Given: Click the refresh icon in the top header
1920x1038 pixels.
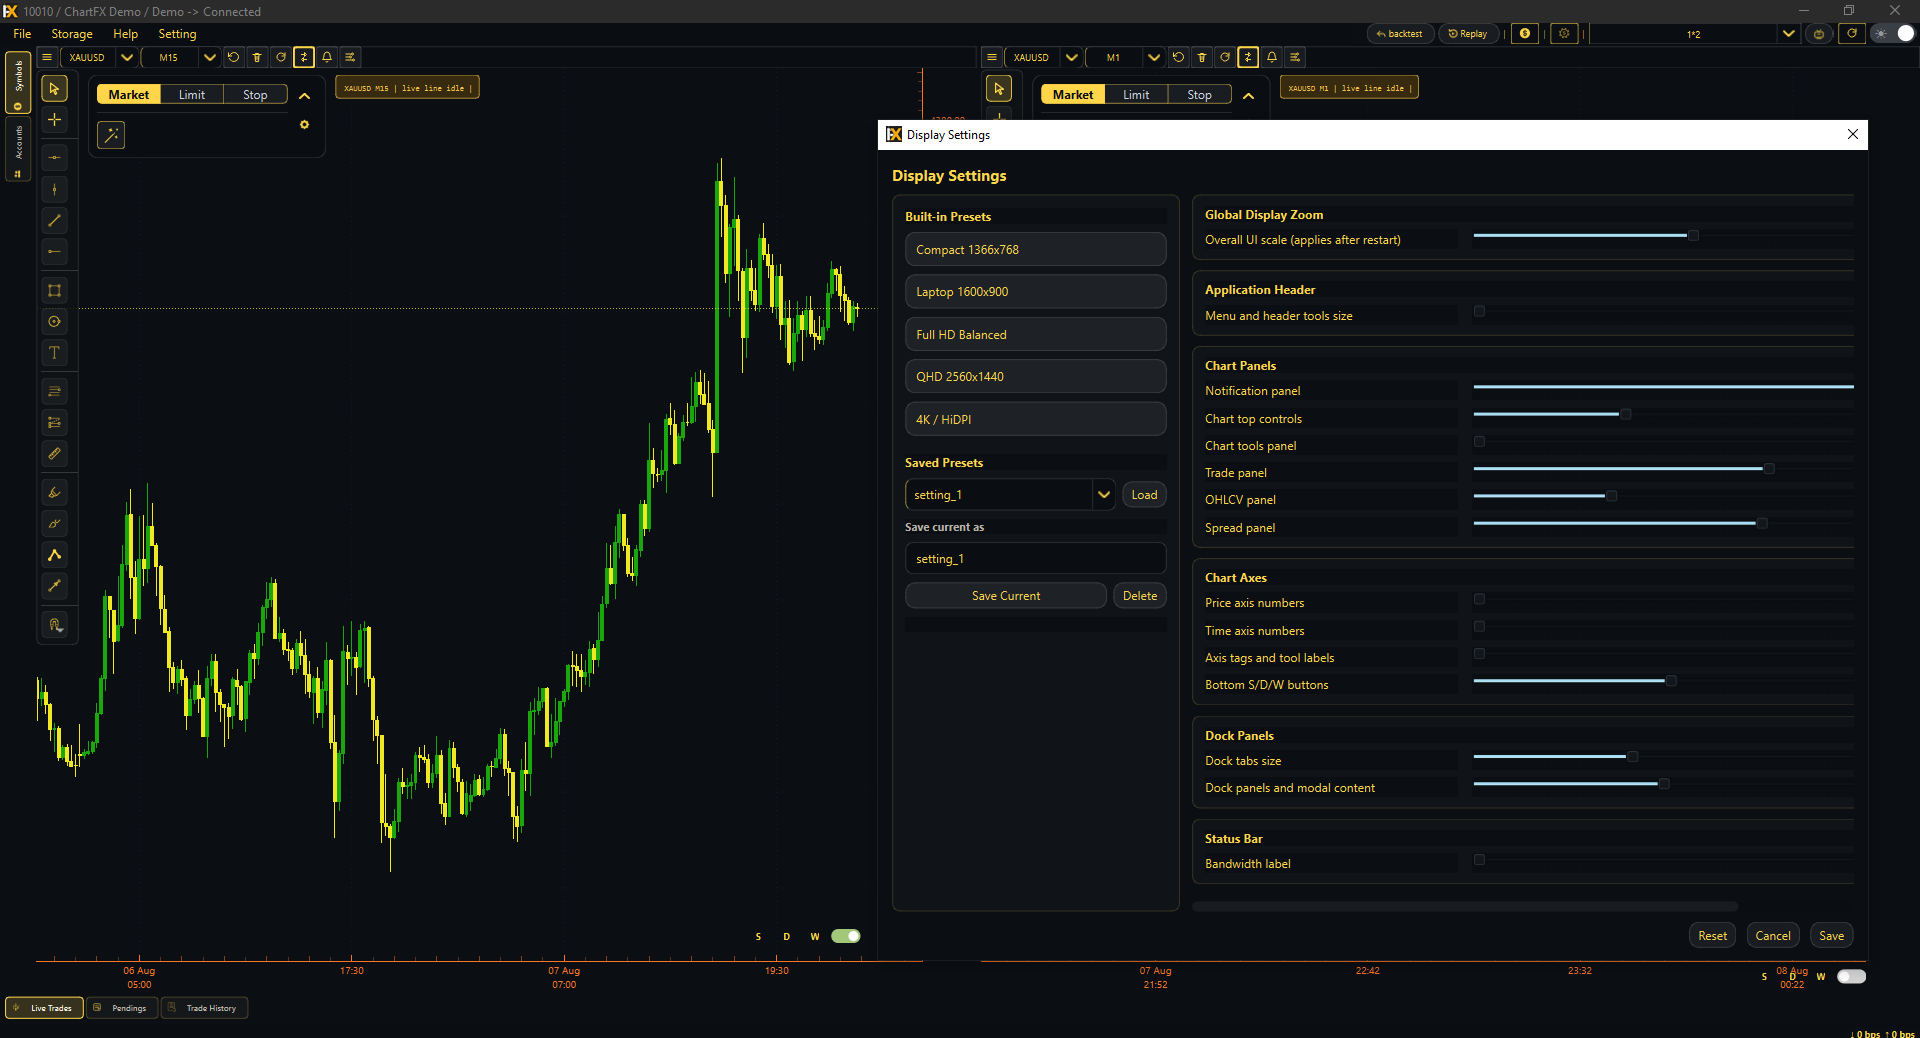Looking at the screenshot, I should (1852, 34).
